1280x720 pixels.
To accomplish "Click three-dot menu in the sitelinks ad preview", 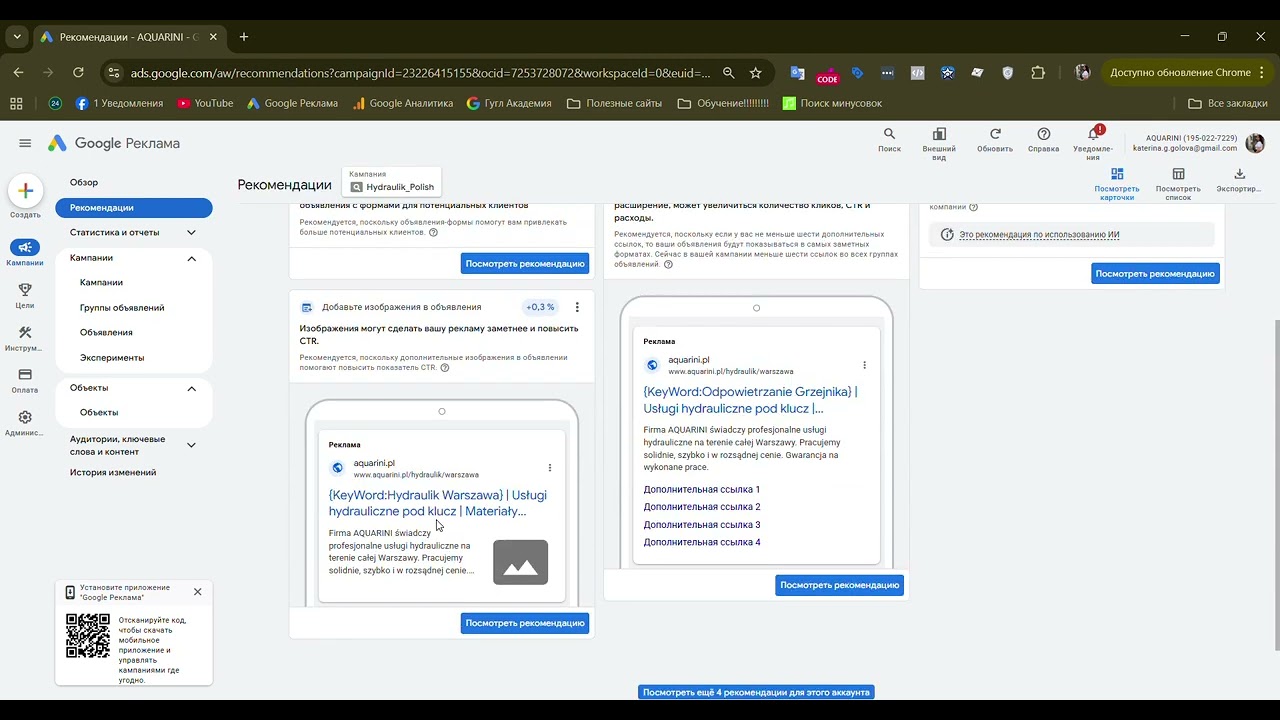I will [x=864, y=365].
